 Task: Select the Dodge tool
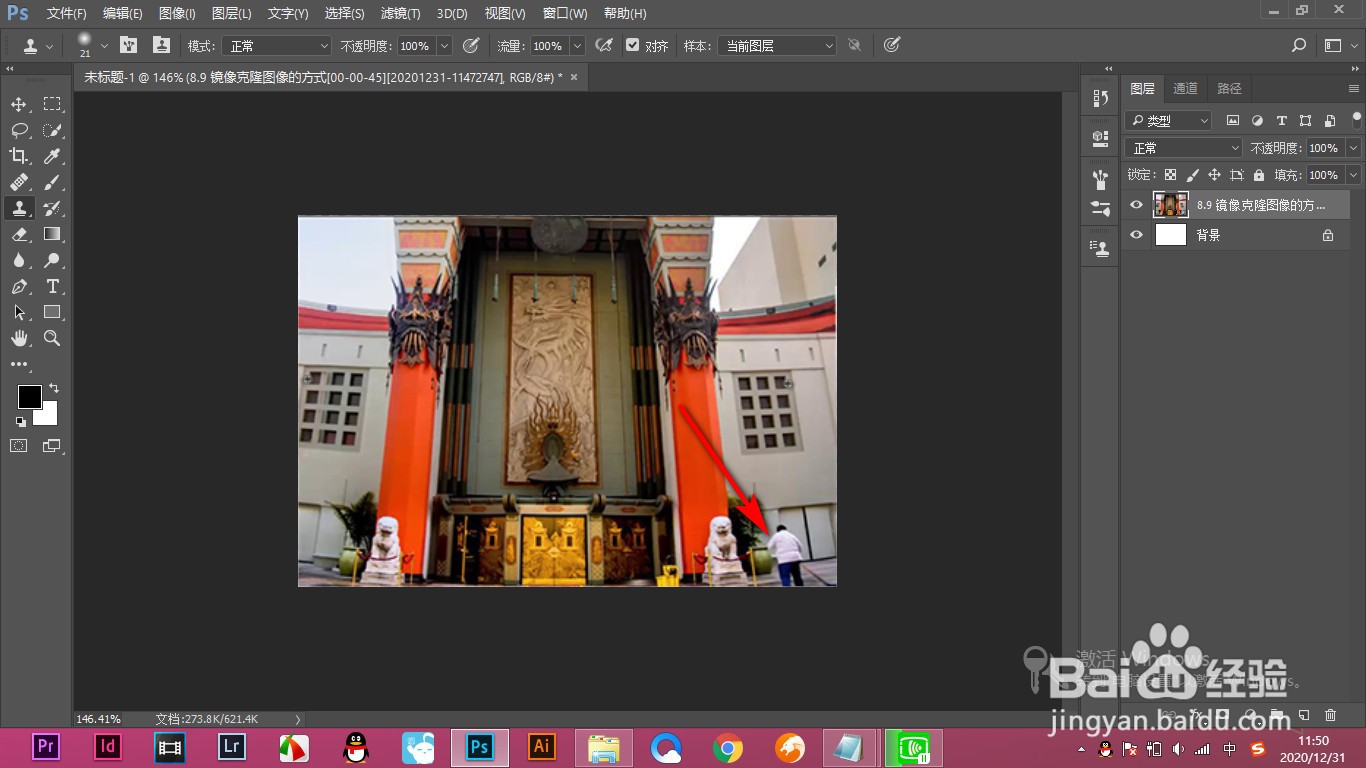tap(52, 260)
